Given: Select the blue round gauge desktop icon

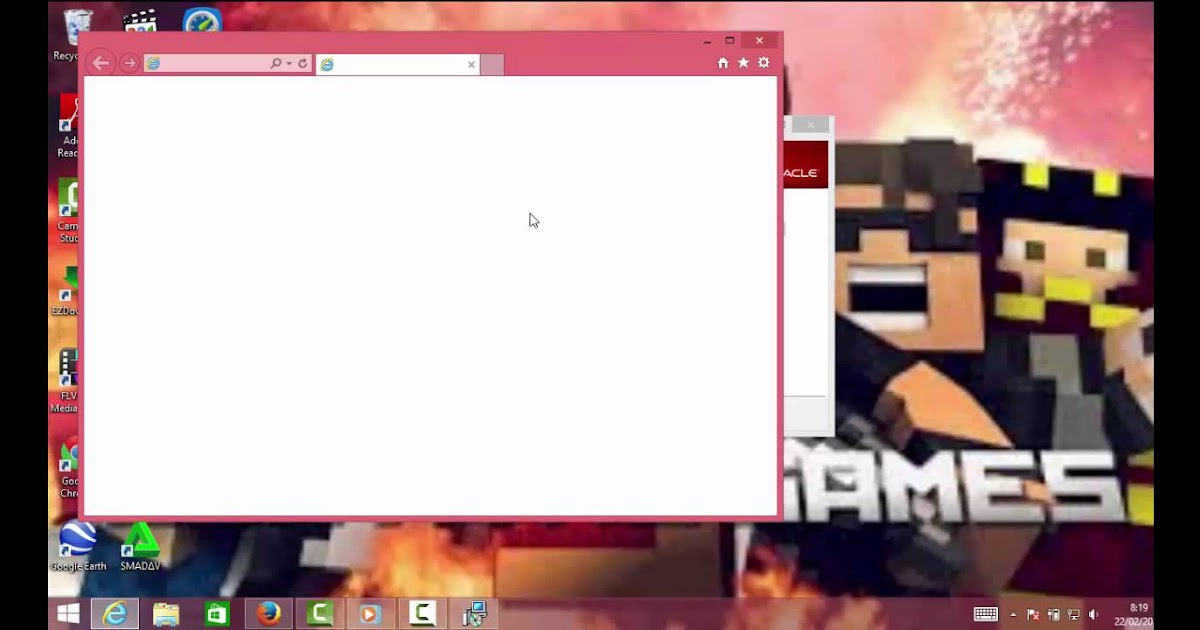Looking at the screenshot, I should tap(202, 21).
